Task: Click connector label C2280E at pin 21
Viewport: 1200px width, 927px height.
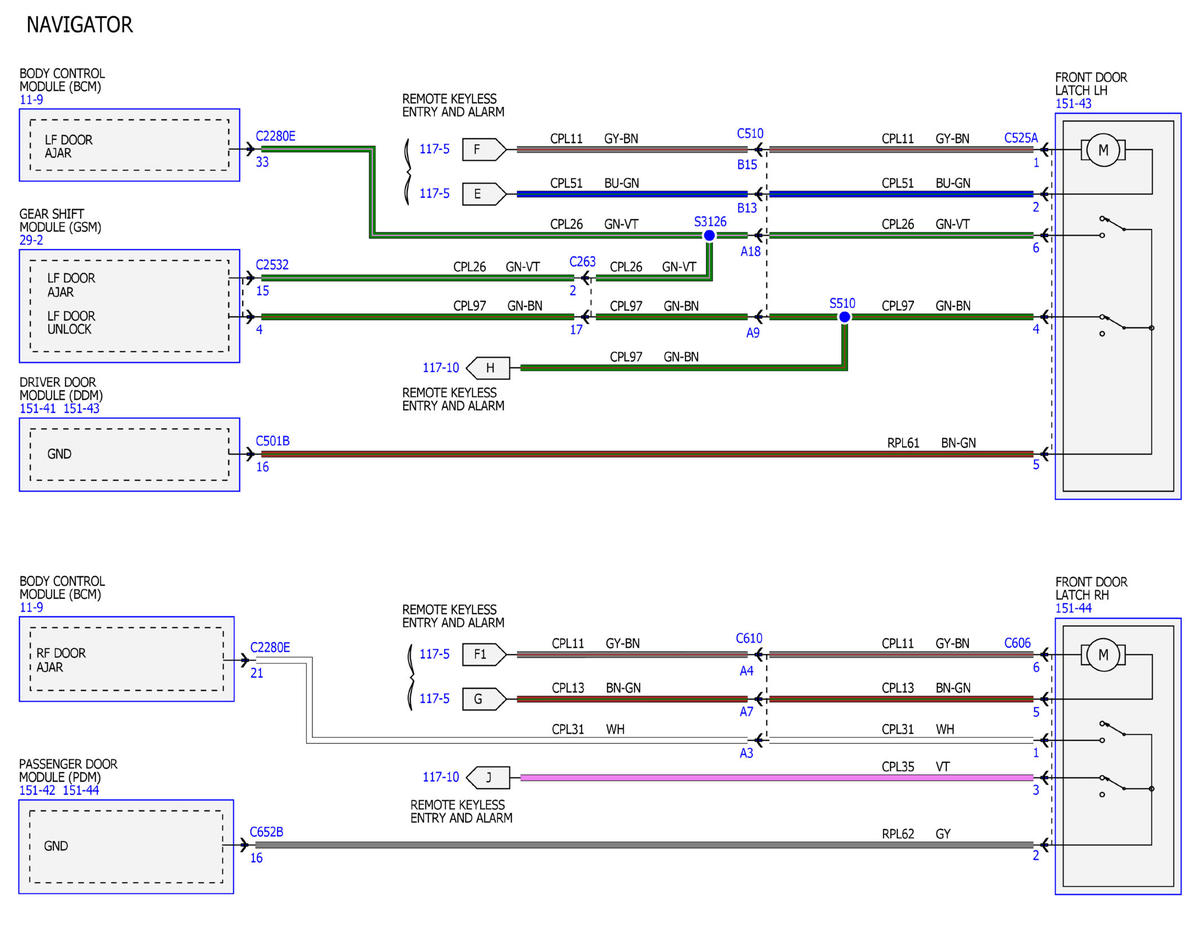Action: click(x=270, y=647)
